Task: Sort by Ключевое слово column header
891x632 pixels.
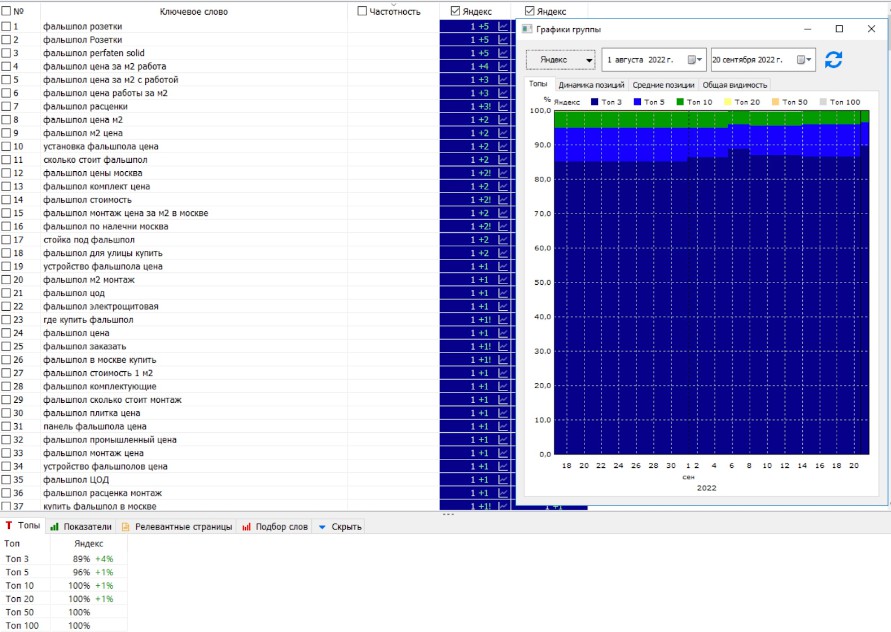Action: [194, 11]
